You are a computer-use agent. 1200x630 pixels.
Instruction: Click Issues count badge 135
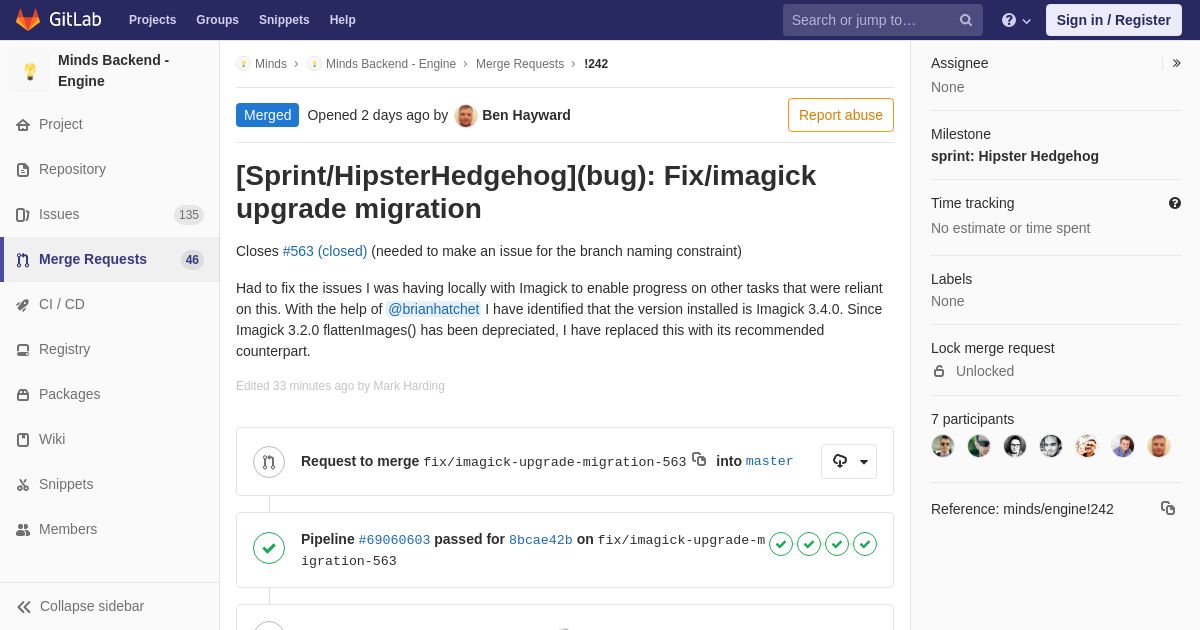point(189,215)
